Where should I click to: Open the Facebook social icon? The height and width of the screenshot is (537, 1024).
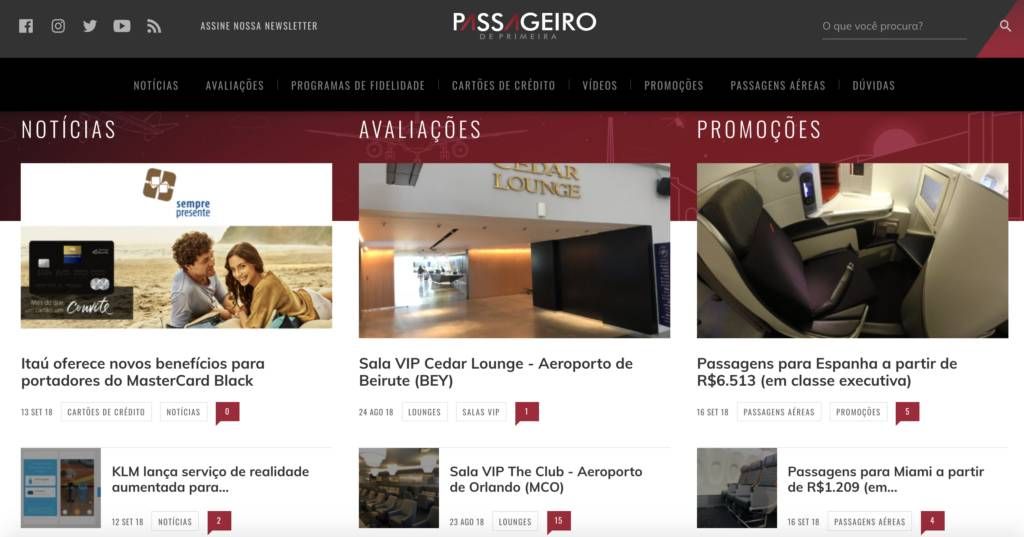(26, 26)
